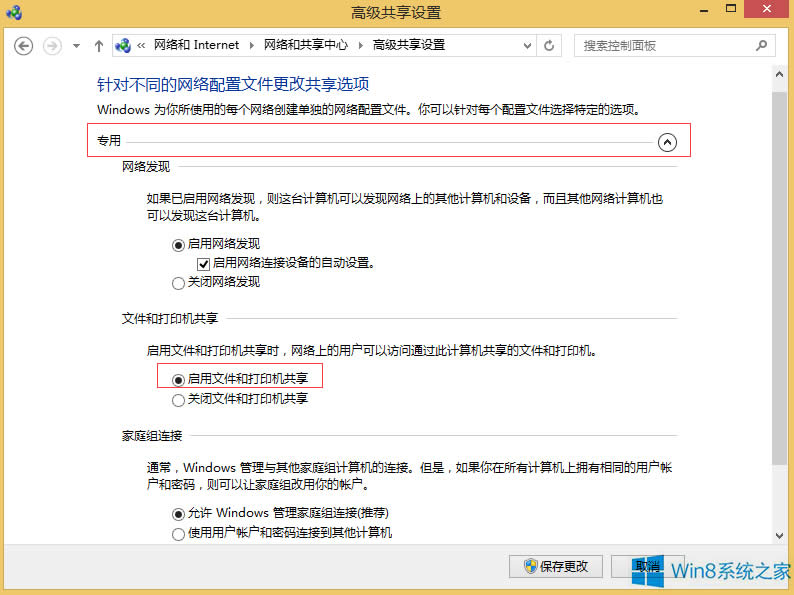794x595 pixels.
Task: Click the window system icon in title bar
Action: [x=14, y=12]
